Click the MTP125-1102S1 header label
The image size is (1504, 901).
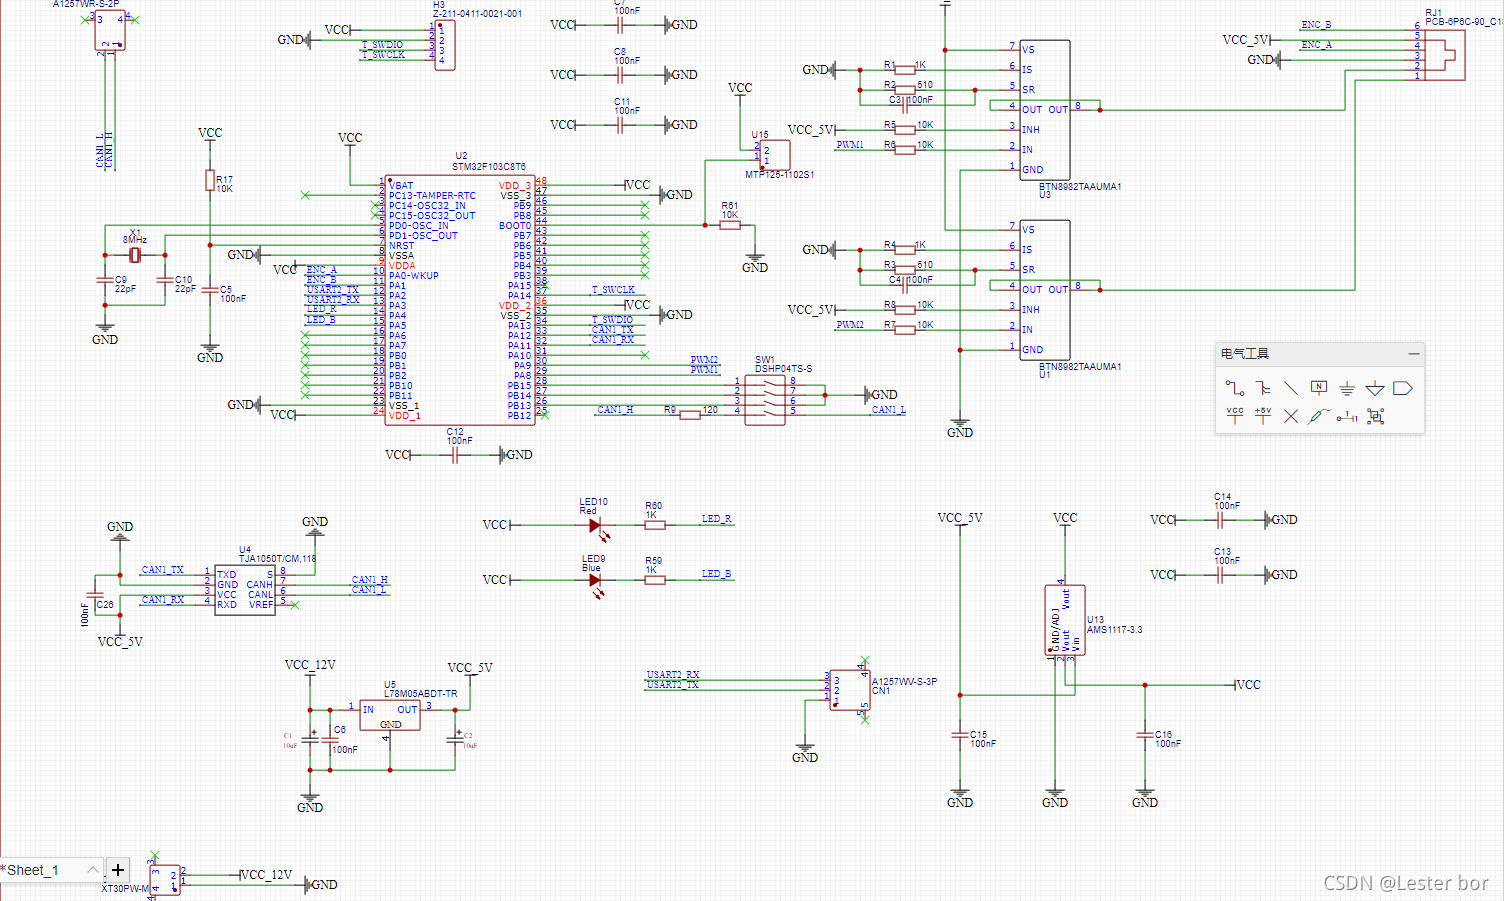click(780, 175)
